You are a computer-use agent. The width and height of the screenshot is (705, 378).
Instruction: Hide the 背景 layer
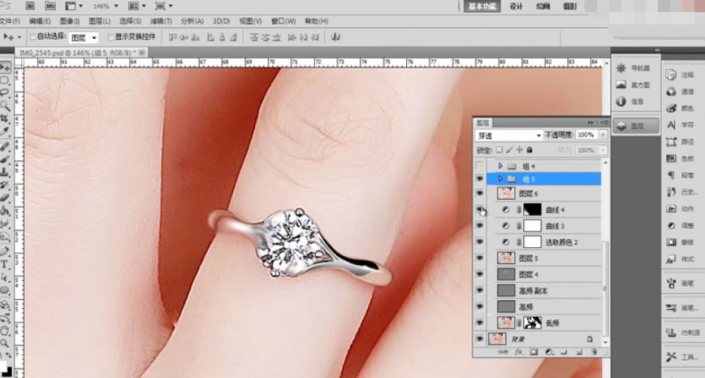click(480, 339)
